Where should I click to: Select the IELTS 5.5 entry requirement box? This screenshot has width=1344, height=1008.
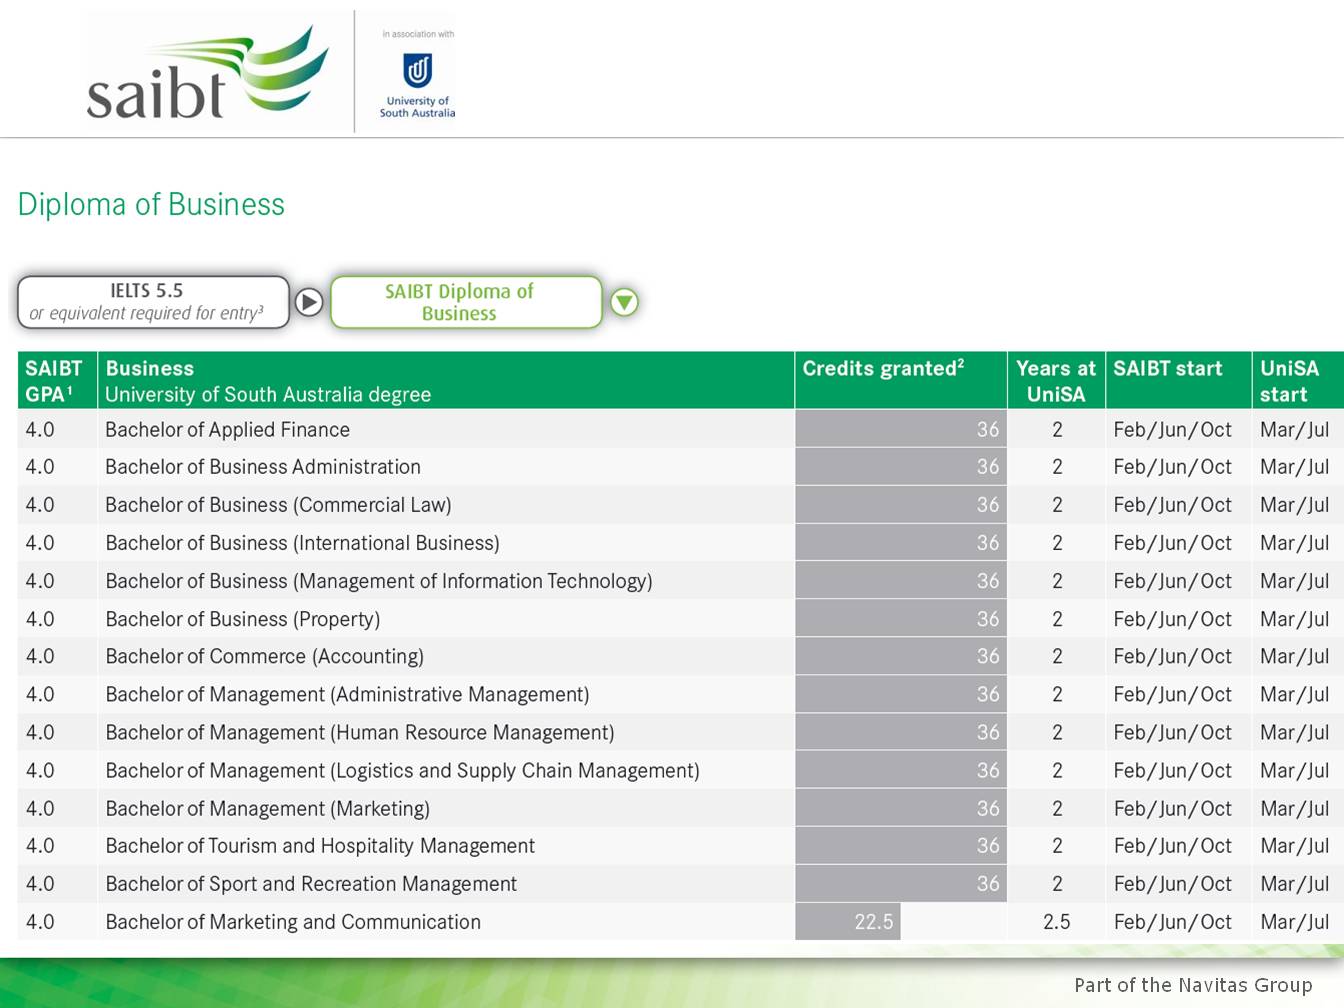153,302
